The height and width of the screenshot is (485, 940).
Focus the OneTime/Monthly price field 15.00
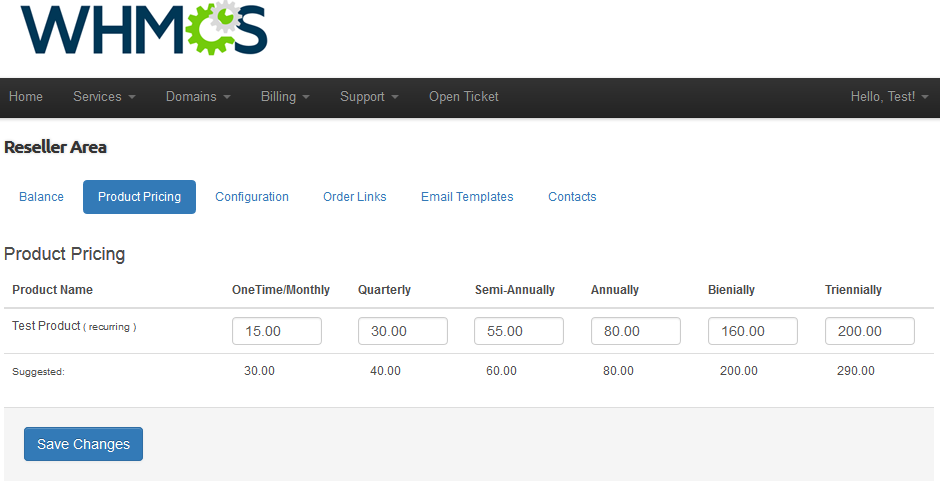pos(277,331)
